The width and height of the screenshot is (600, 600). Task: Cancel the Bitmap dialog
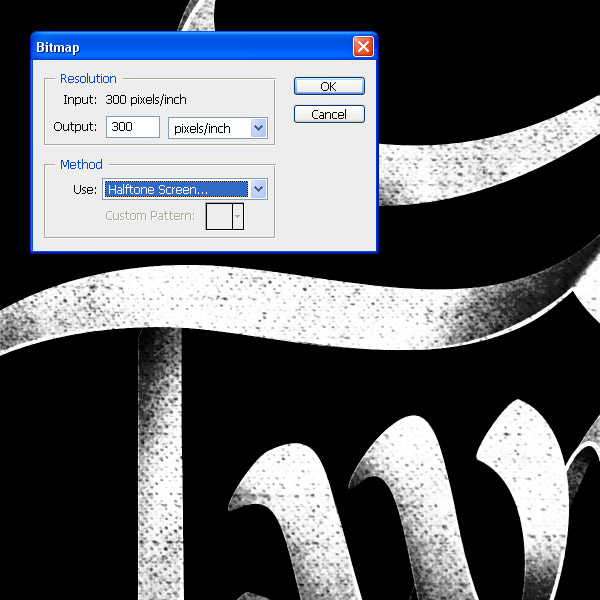coord(329,114)
